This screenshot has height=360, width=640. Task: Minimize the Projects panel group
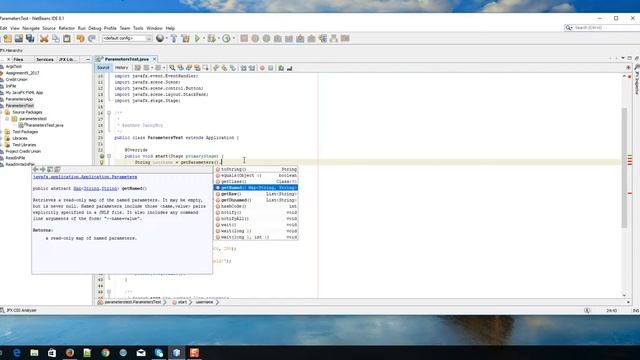88,60
